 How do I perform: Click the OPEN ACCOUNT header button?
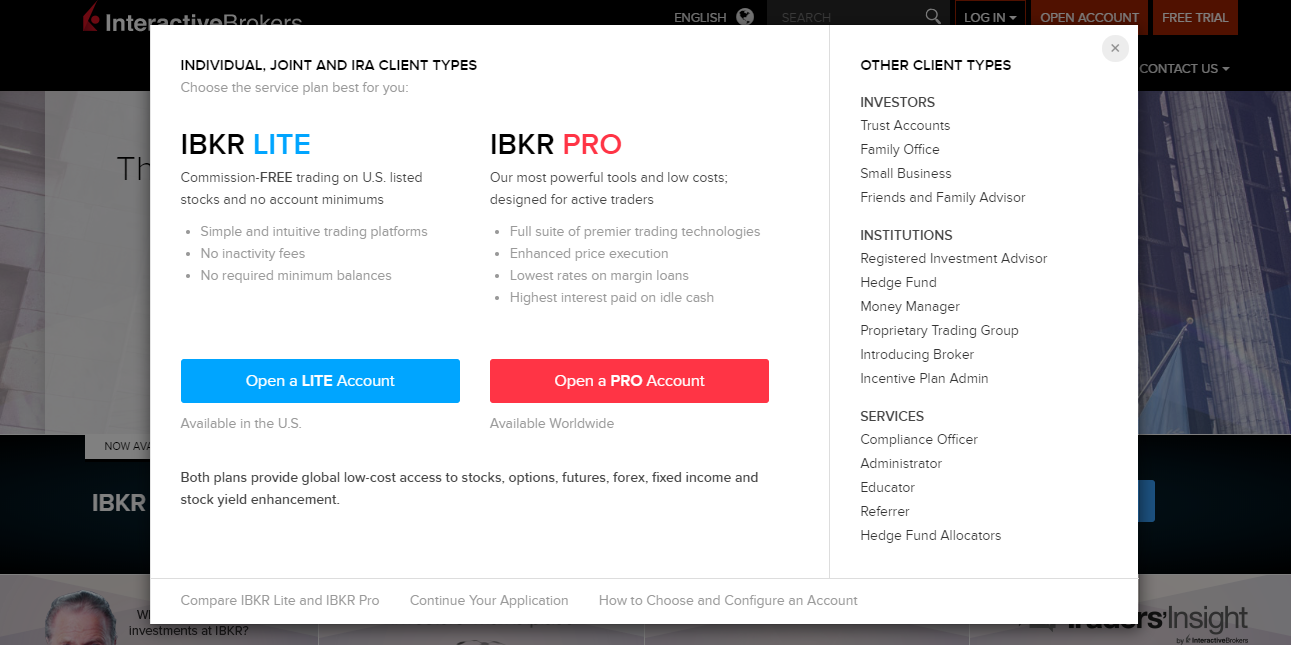pyautogui.click(x=1089, y=17)
